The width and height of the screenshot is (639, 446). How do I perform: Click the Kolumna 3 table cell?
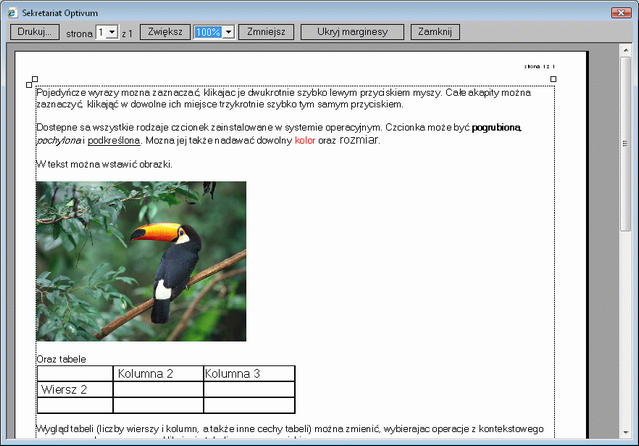tap(249, 373)
